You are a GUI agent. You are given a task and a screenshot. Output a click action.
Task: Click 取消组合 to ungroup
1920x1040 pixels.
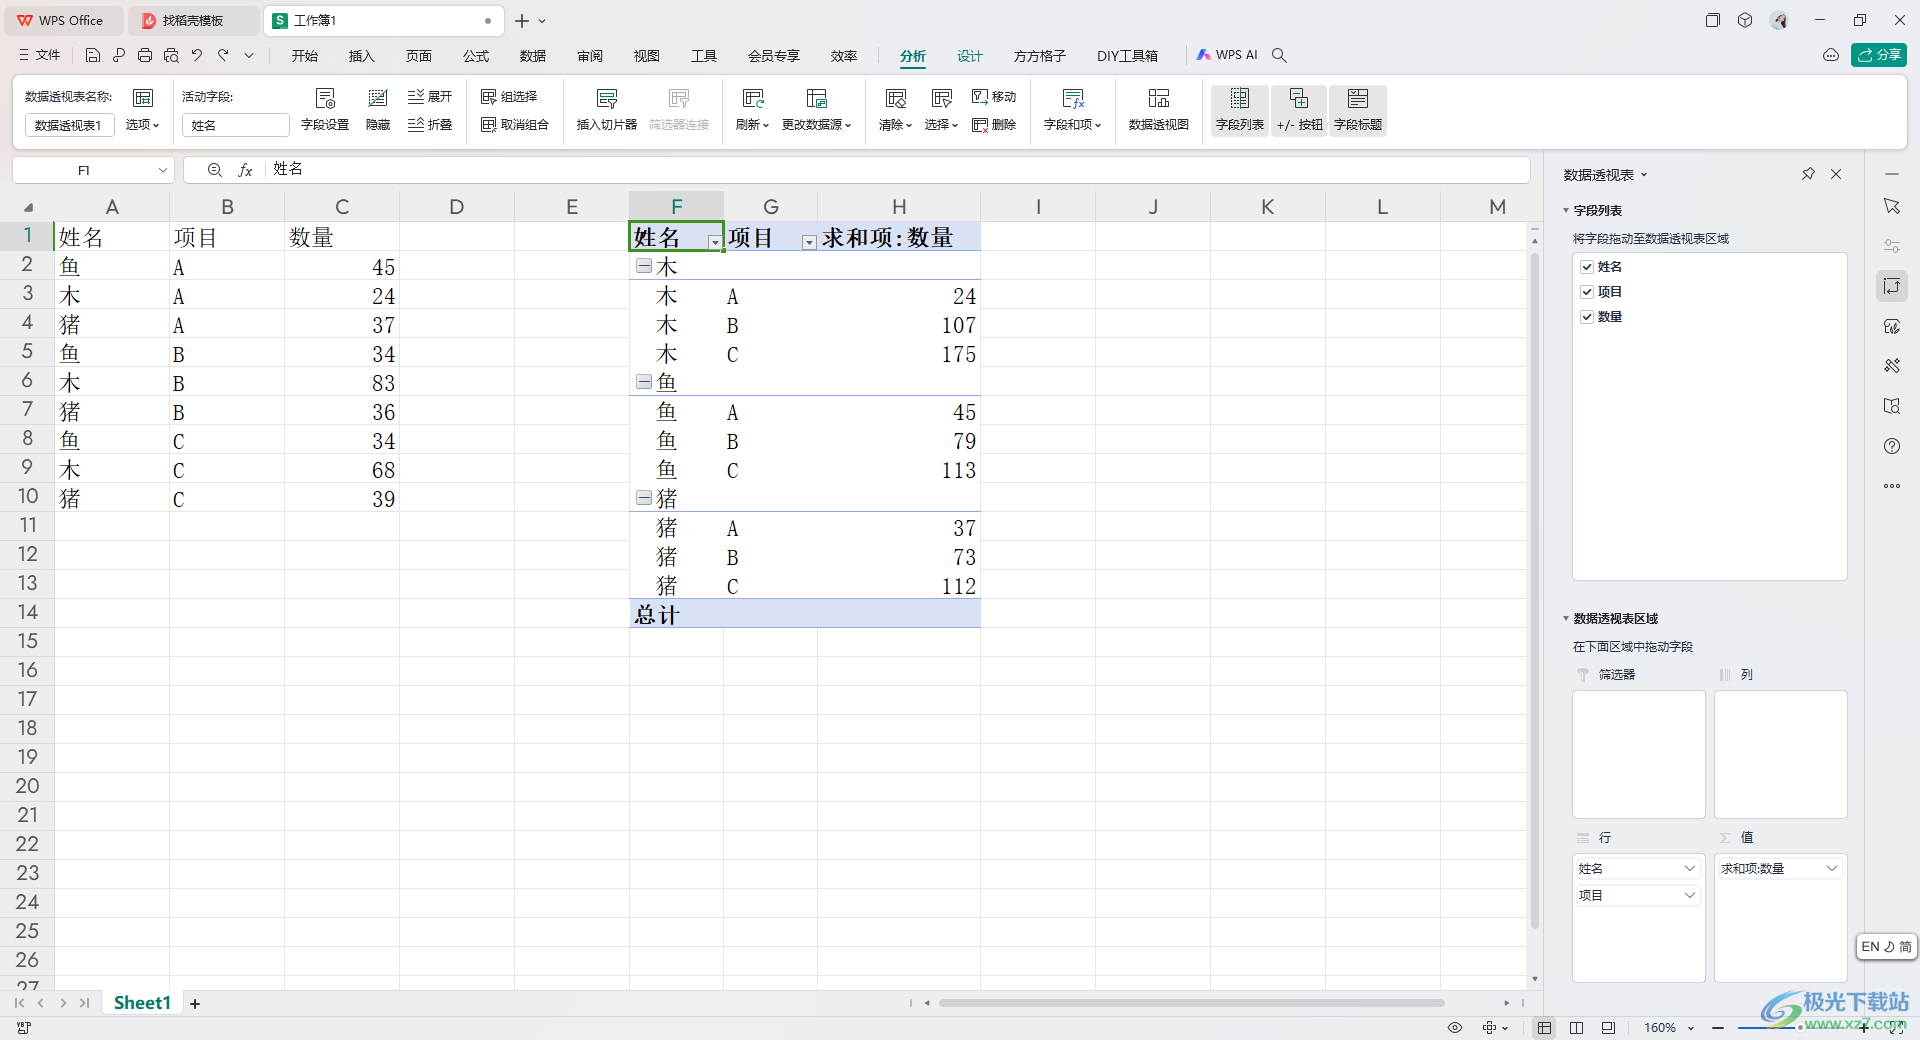coord(515,124)
